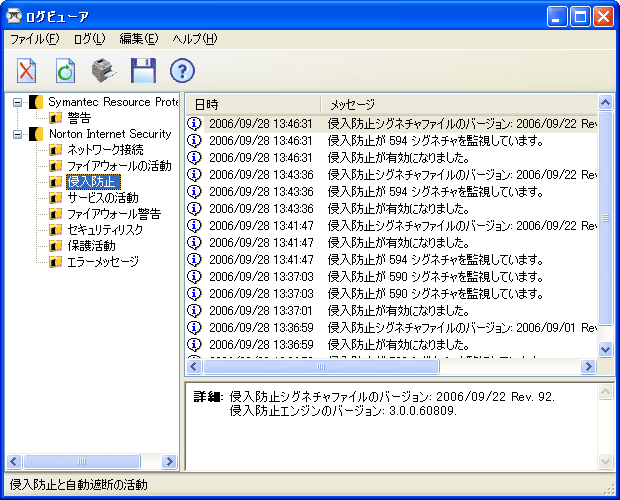Click tree pane scroll left arrow
Screen dimensions: 620x500
pyautogui.click(x=14, y=461)
